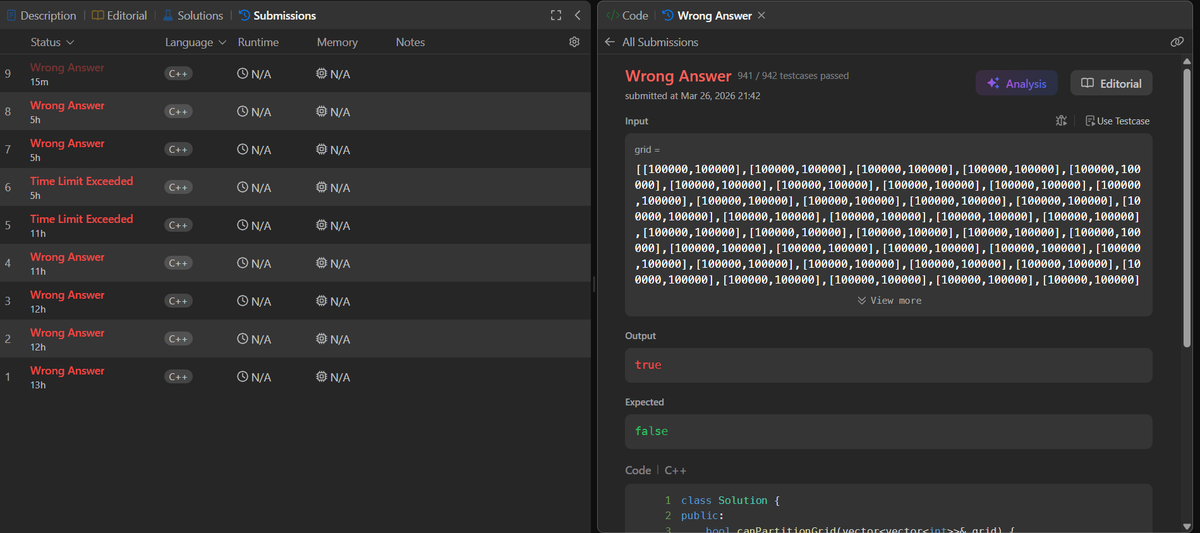The width and height of the screenshot is (1200, 533).
Task: Expand input with View more
Action: 889,300
